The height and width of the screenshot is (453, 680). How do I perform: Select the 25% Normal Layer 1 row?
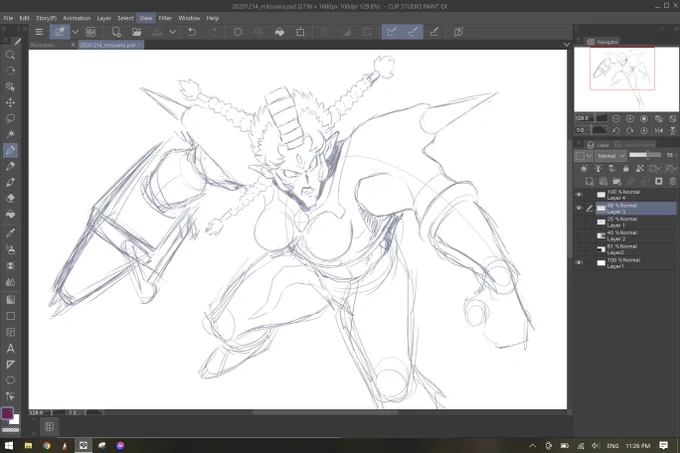tap(635, 222)
